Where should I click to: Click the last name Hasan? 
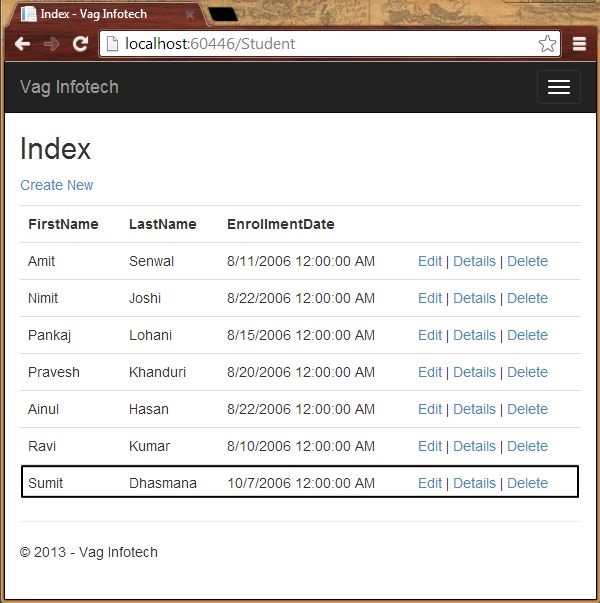click(149, 409)
